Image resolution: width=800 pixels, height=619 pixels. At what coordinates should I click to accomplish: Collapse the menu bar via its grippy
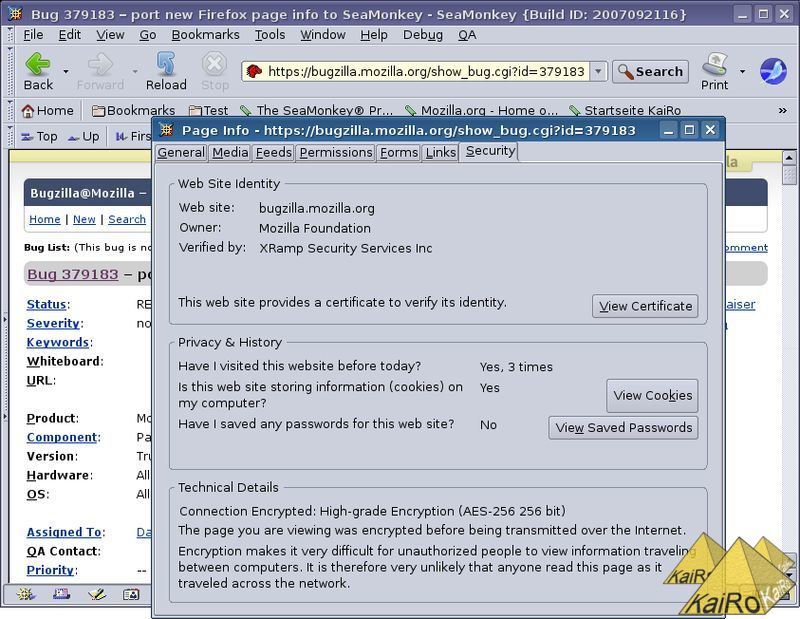(10, 35)
